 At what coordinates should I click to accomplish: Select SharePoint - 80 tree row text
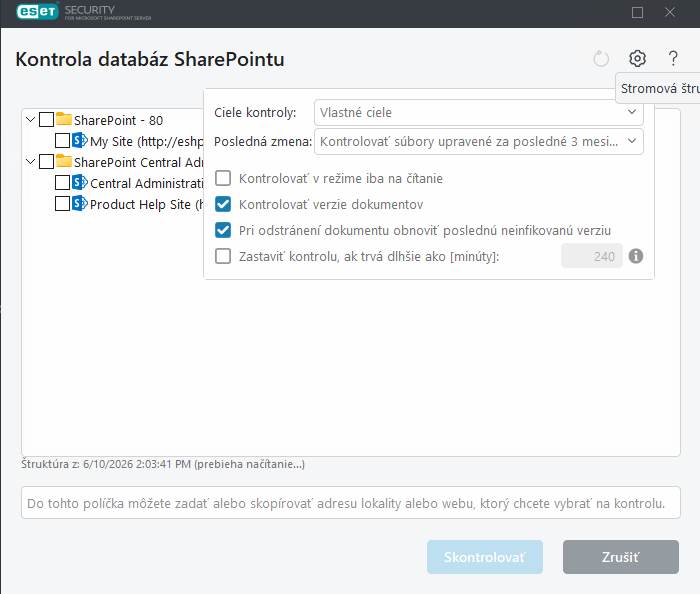118,120
